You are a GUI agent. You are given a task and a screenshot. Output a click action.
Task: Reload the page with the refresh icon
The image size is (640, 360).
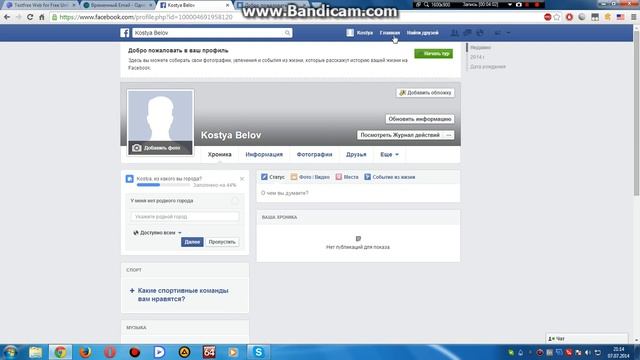[30, 17]
